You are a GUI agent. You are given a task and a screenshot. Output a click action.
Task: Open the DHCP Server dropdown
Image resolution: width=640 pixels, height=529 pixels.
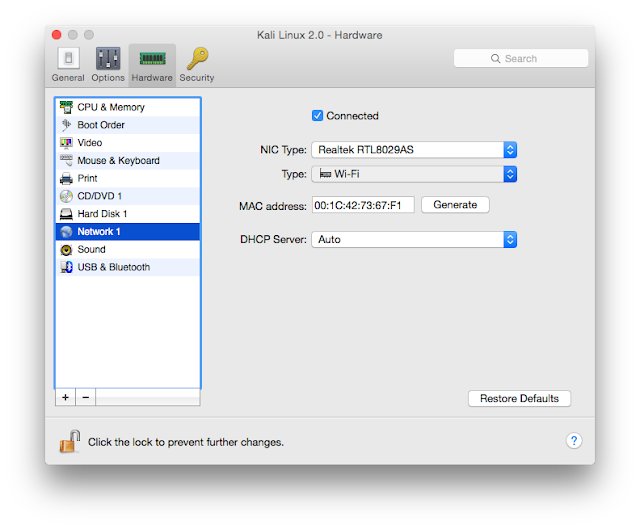(x=414, y=239)
